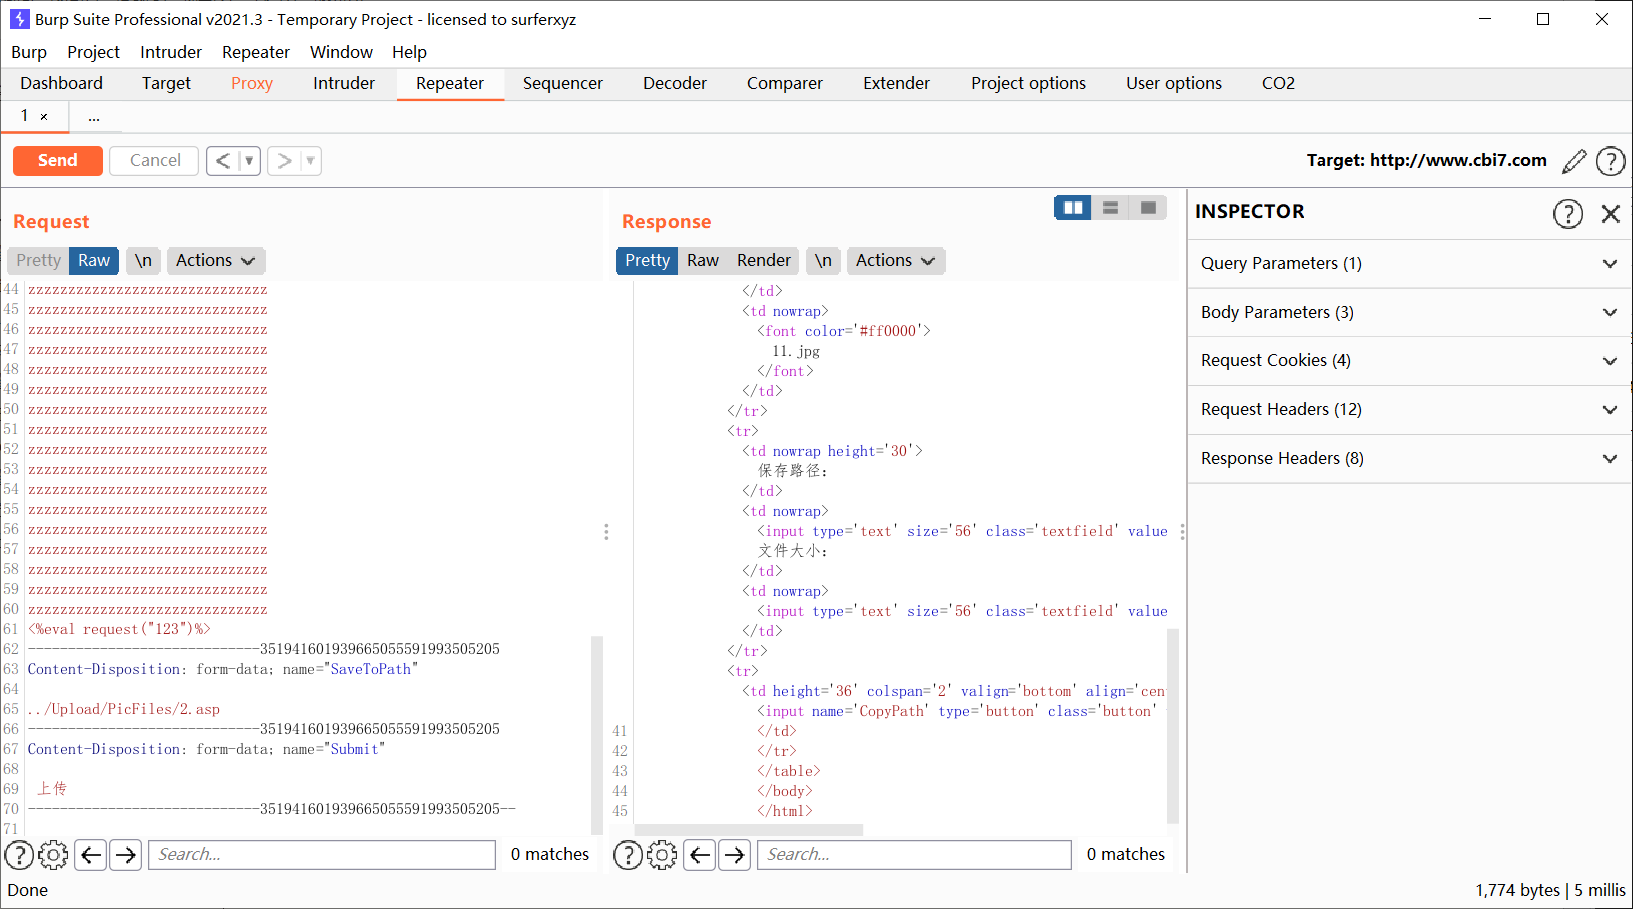Click the Cancel button
The height and width of the screenshot is (909, 1633).
tap(155, 161)
